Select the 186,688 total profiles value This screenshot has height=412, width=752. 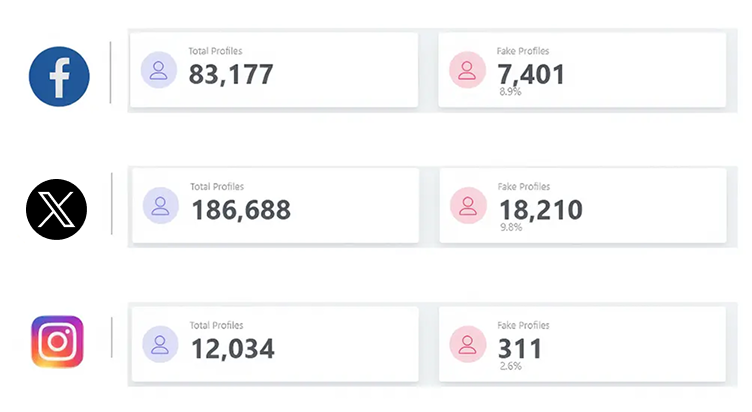[241, 210]
